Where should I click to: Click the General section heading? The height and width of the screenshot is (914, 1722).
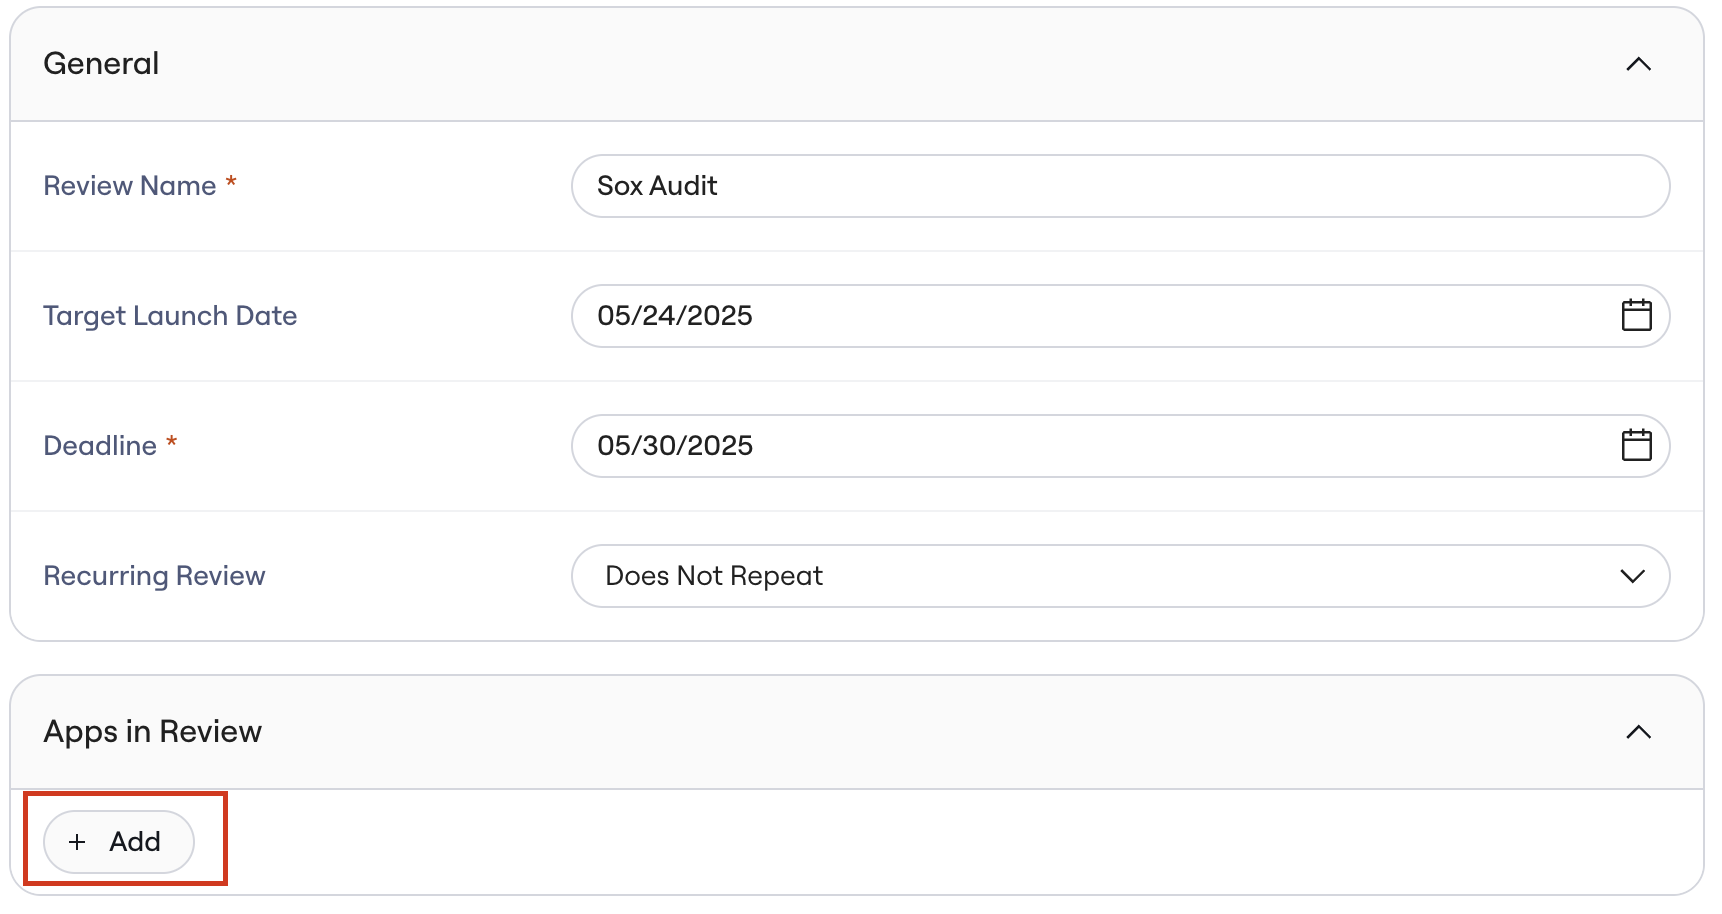click(101, 64)
